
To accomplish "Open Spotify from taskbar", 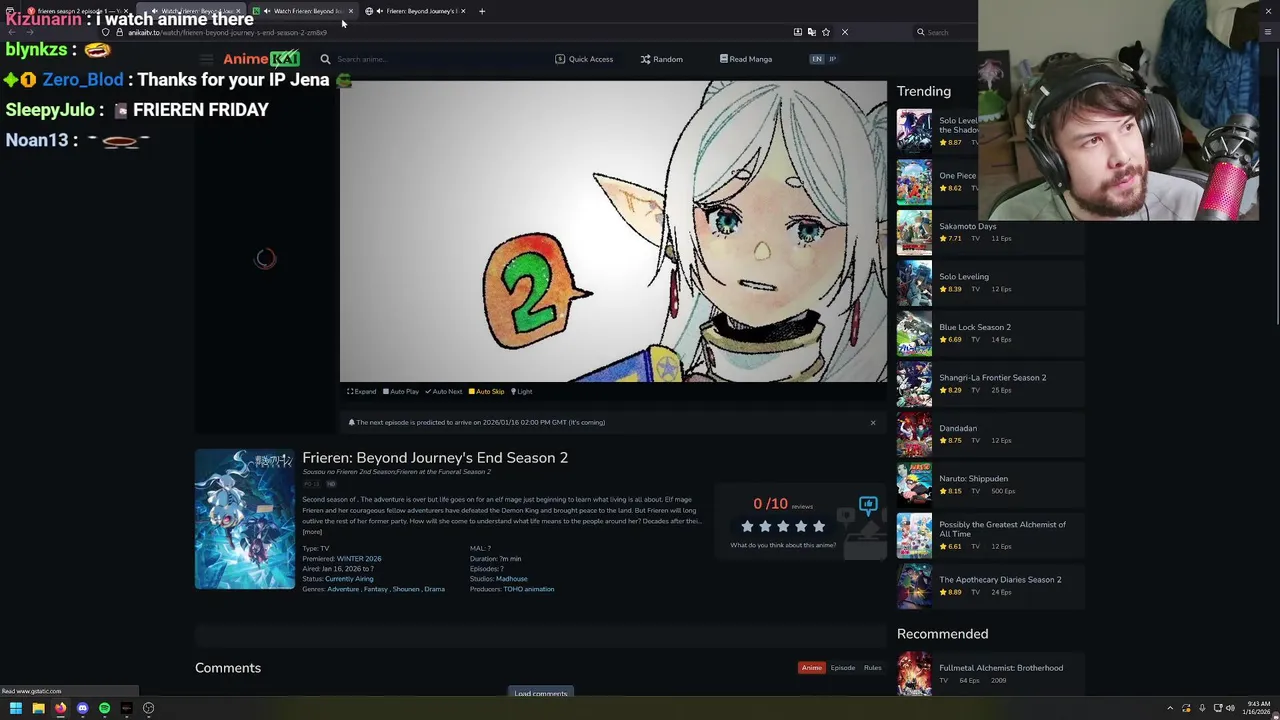I will pos(104,708).
